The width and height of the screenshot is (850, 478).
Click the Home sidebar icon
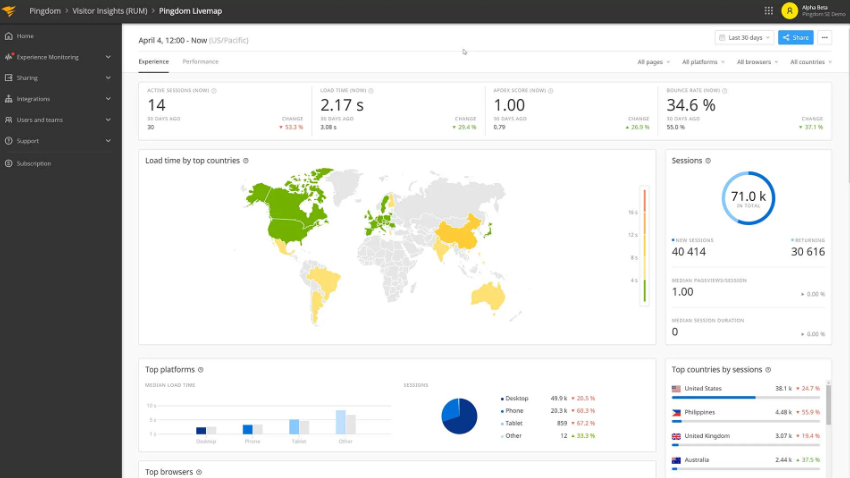(8, 36)
